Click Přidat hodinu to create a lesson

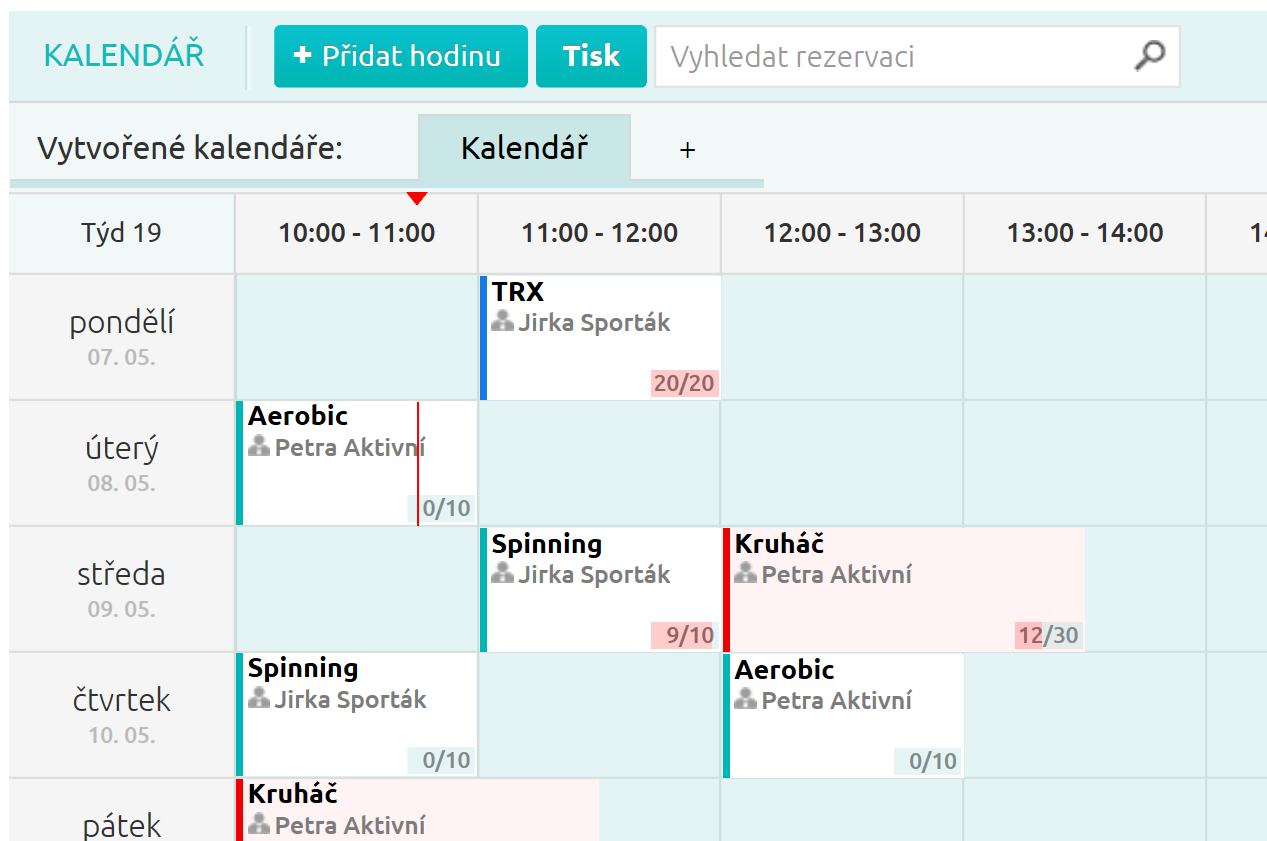coord(400,56)
